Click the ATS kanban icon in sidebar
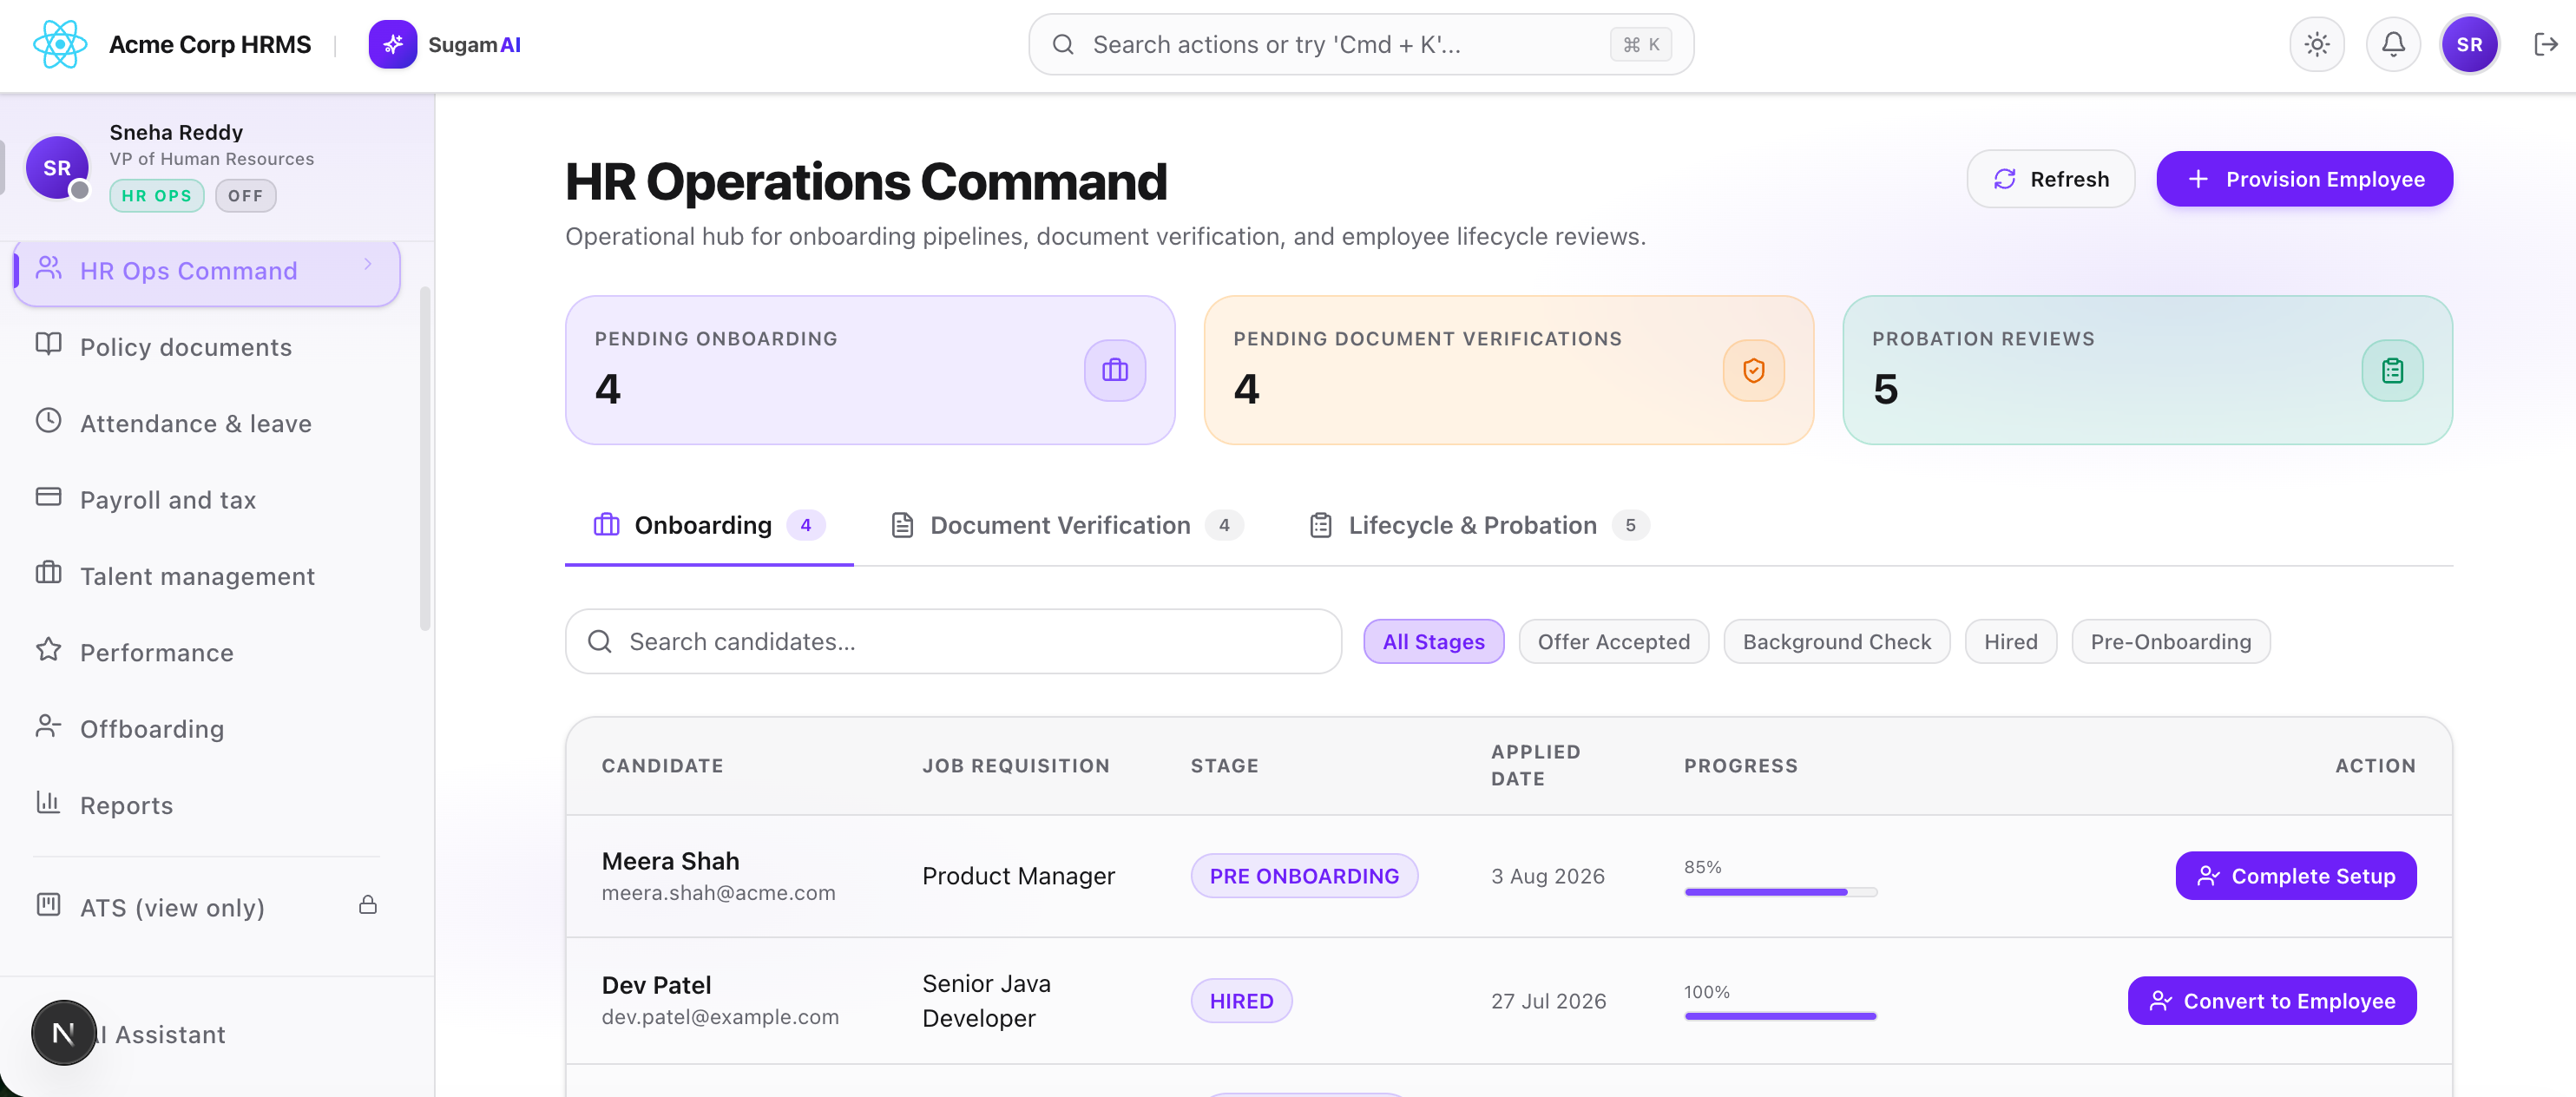 (x=48, y=905)
